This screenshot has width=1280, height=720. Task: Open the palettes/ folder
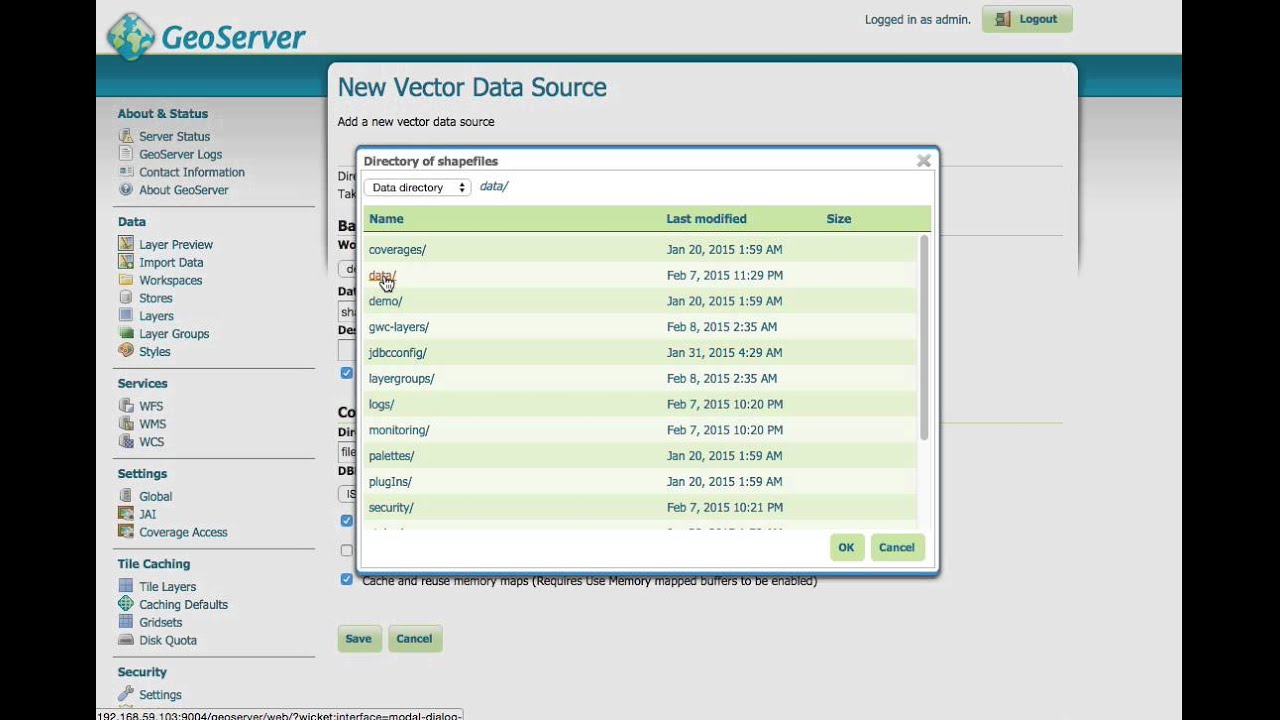[x=391, y=456]
